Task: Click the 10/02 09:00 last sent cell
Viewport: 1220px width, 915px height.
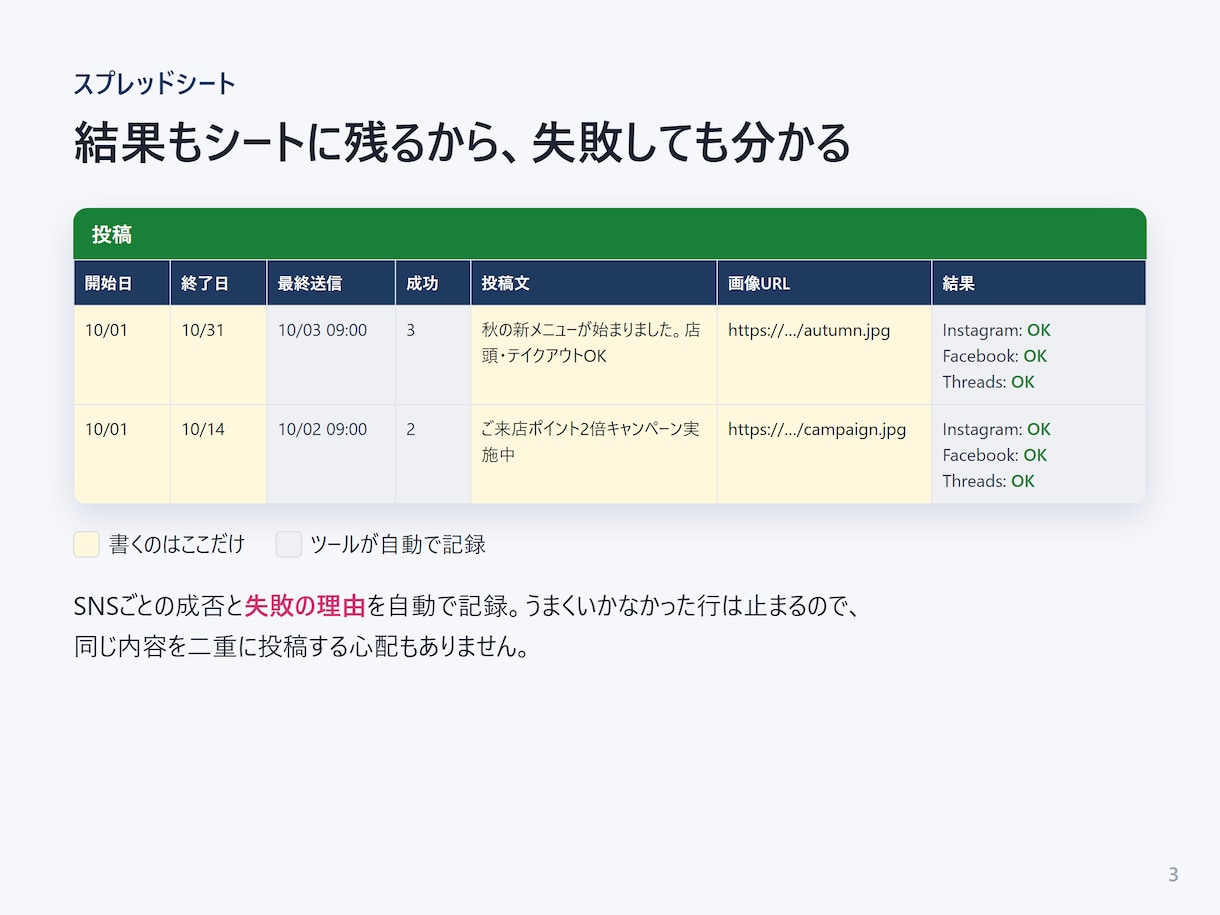Action: tap(331, 454)
